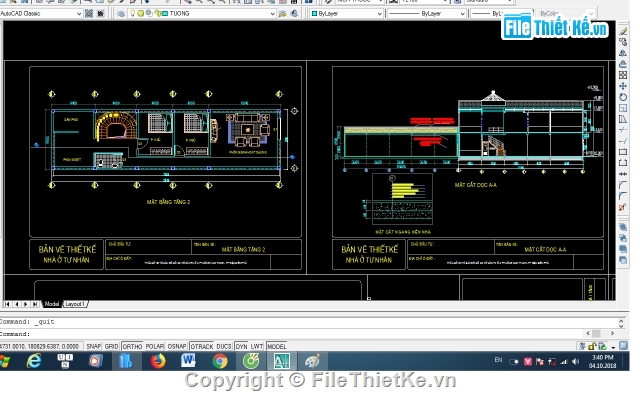This screenshot has height=400, width=640.
Task: Toggle GRID display in status bar
Action: click(x=111, y=347)
